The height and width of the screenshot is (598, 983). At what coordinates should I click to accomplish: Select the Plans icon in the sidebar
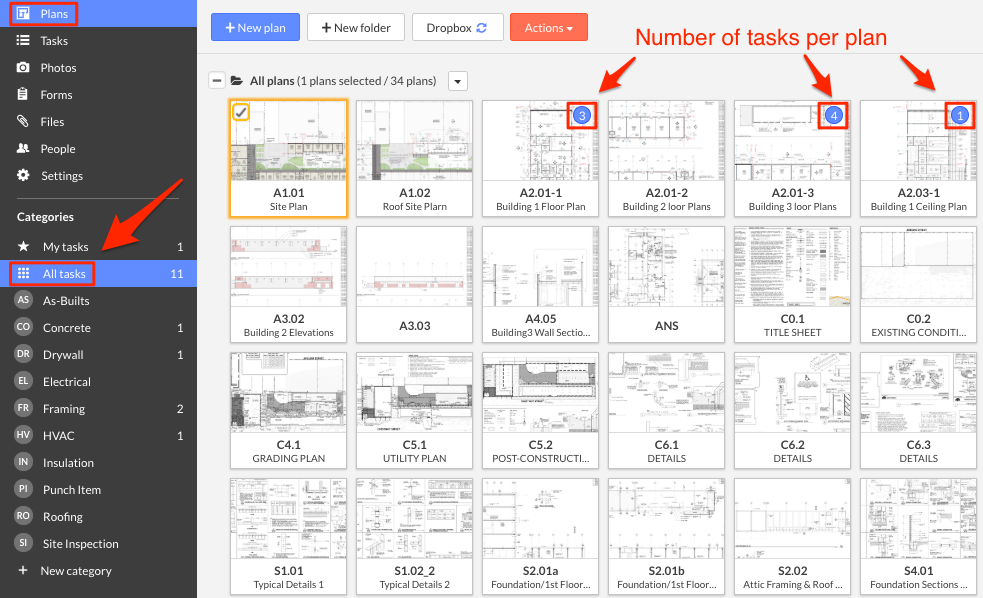(x=22, y=14)
